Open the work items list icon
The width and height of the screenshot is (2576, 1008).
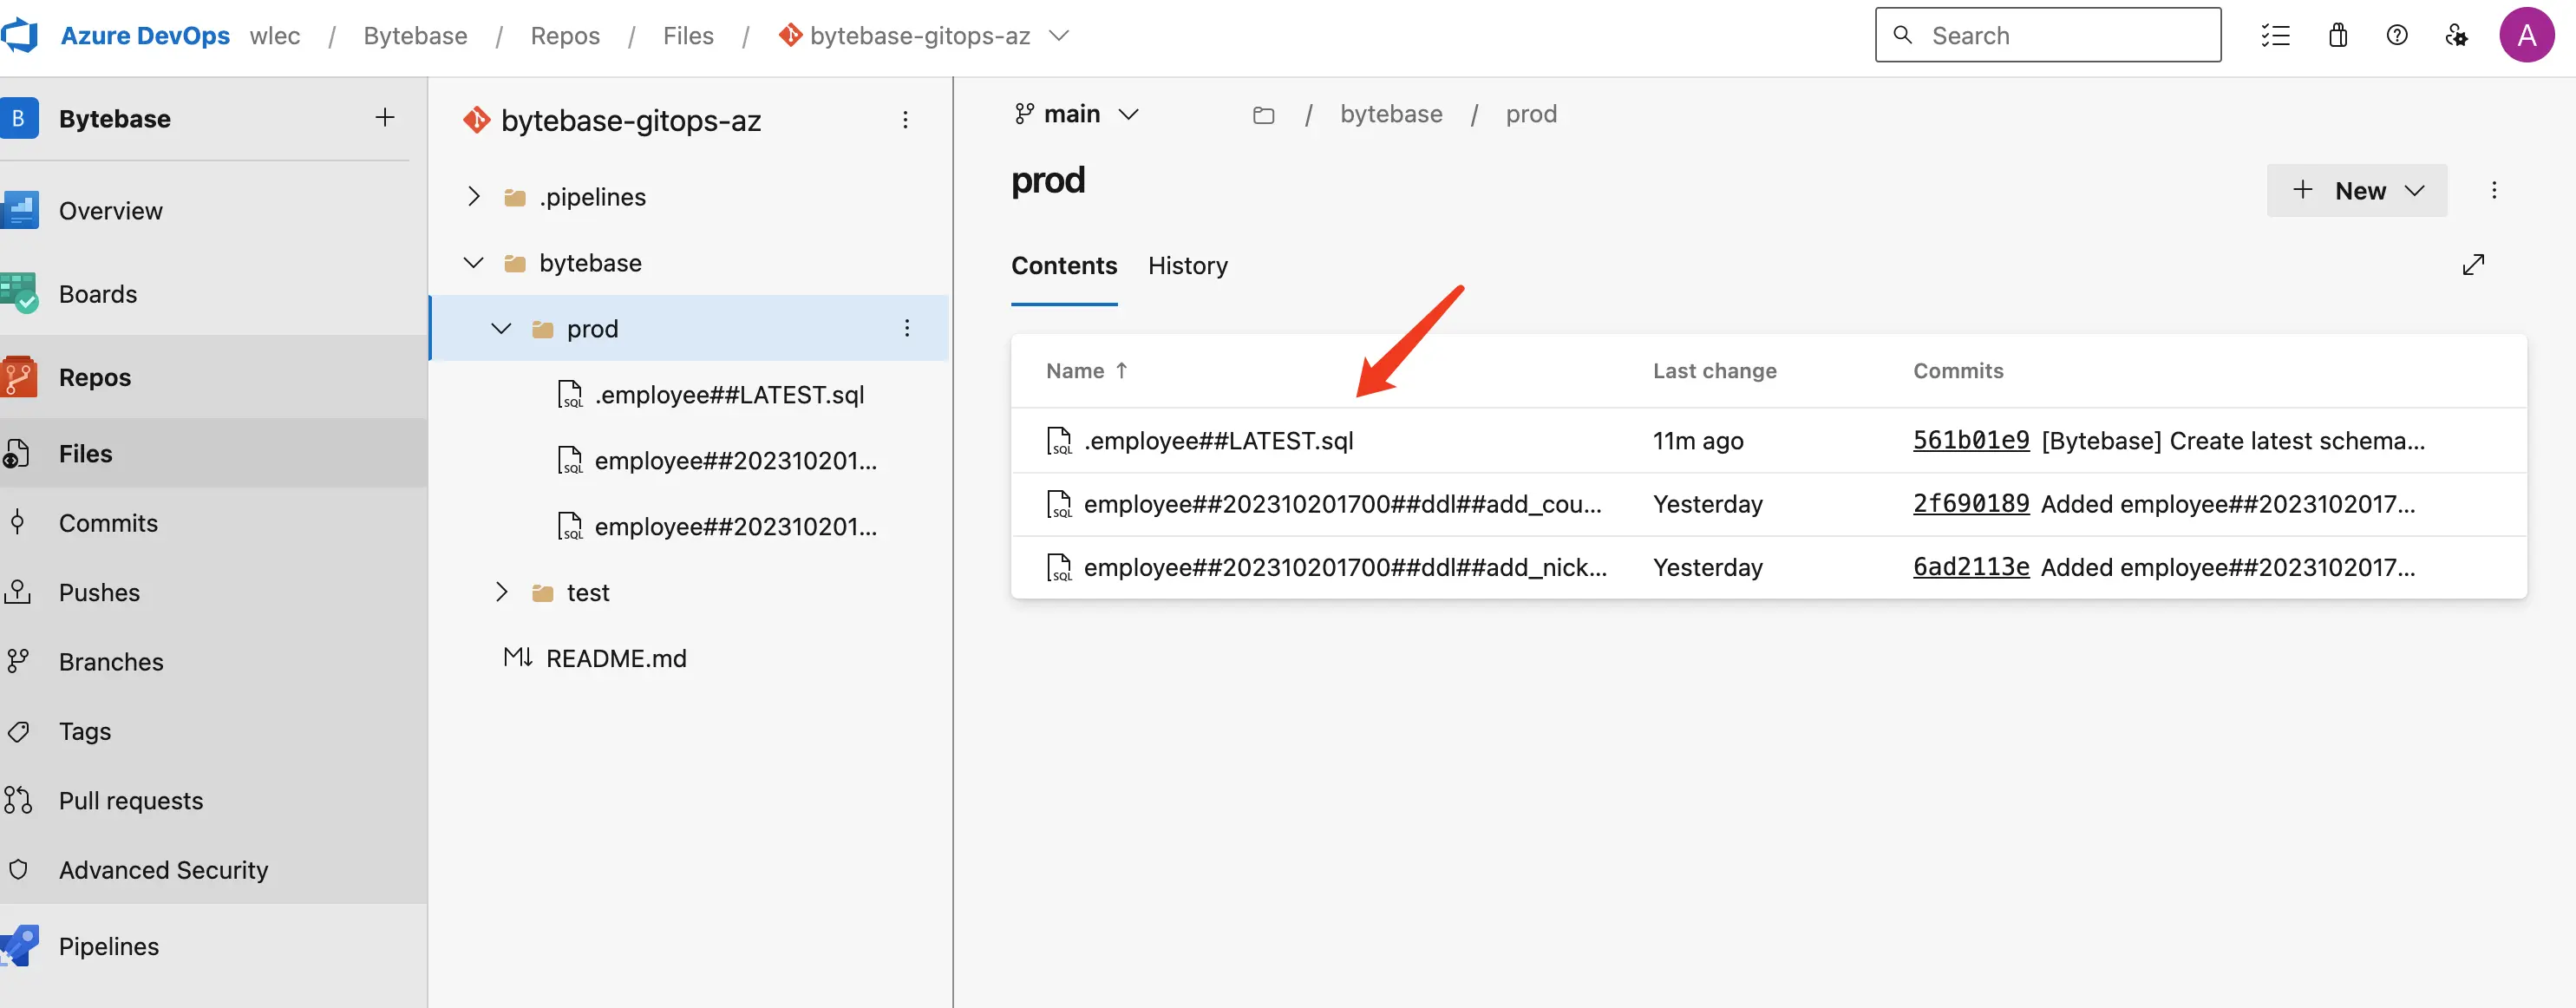coord(2275,36)
